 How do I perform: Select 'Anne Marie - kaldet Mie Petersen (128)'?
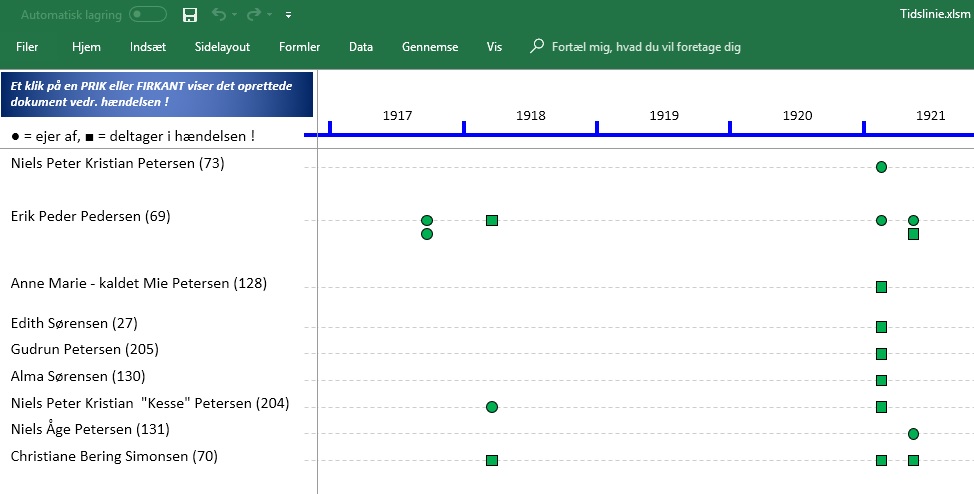(139, 283)
